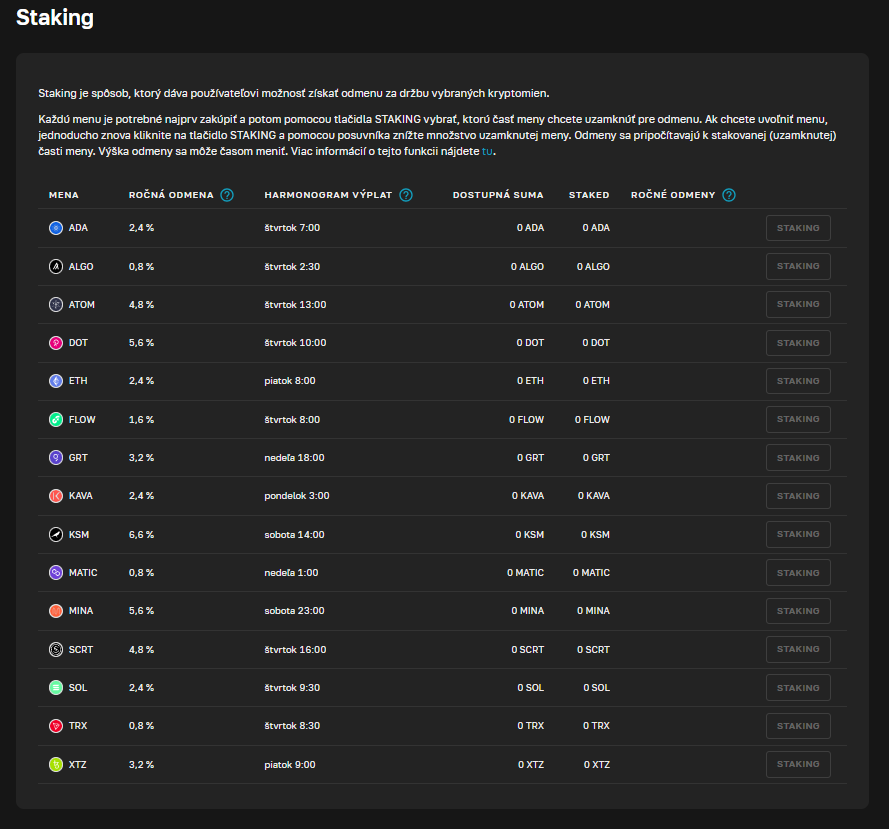Follow the 'tu' link for more information

488,152
